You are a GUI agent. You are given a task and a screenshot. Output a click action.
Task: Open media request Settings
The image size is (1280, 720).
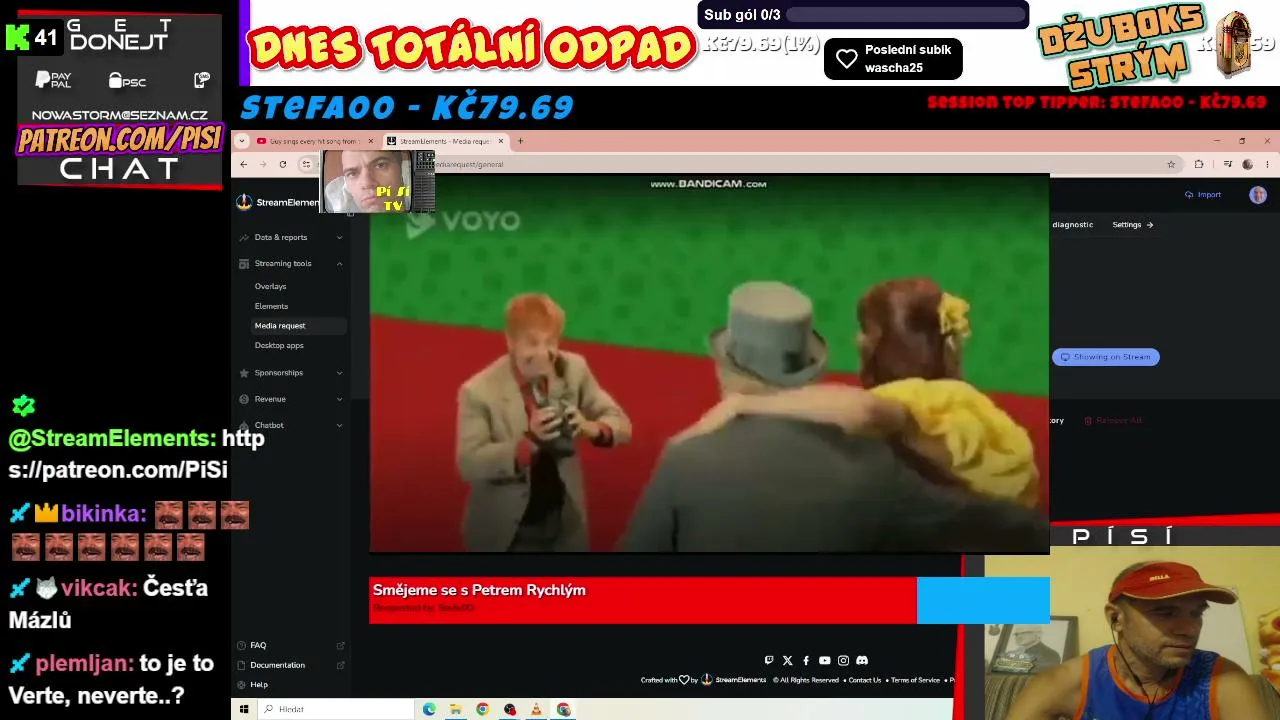1133,225
